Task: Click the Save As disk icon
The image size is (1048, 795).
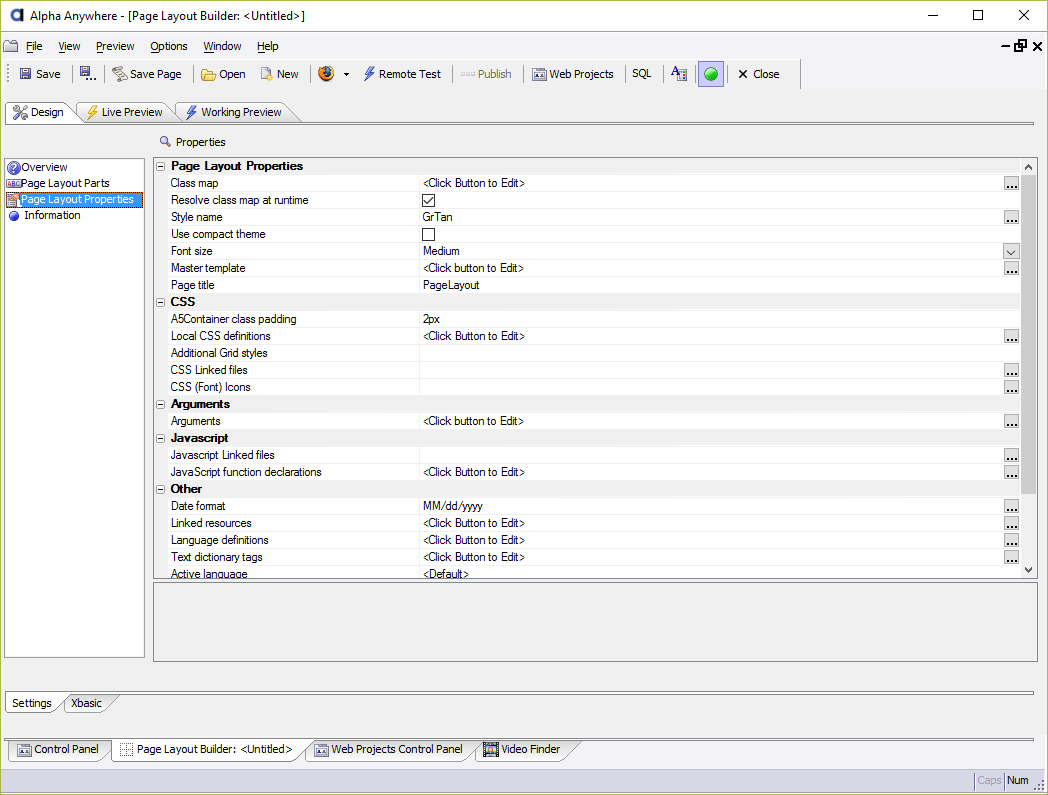Action: click(88, 74)
